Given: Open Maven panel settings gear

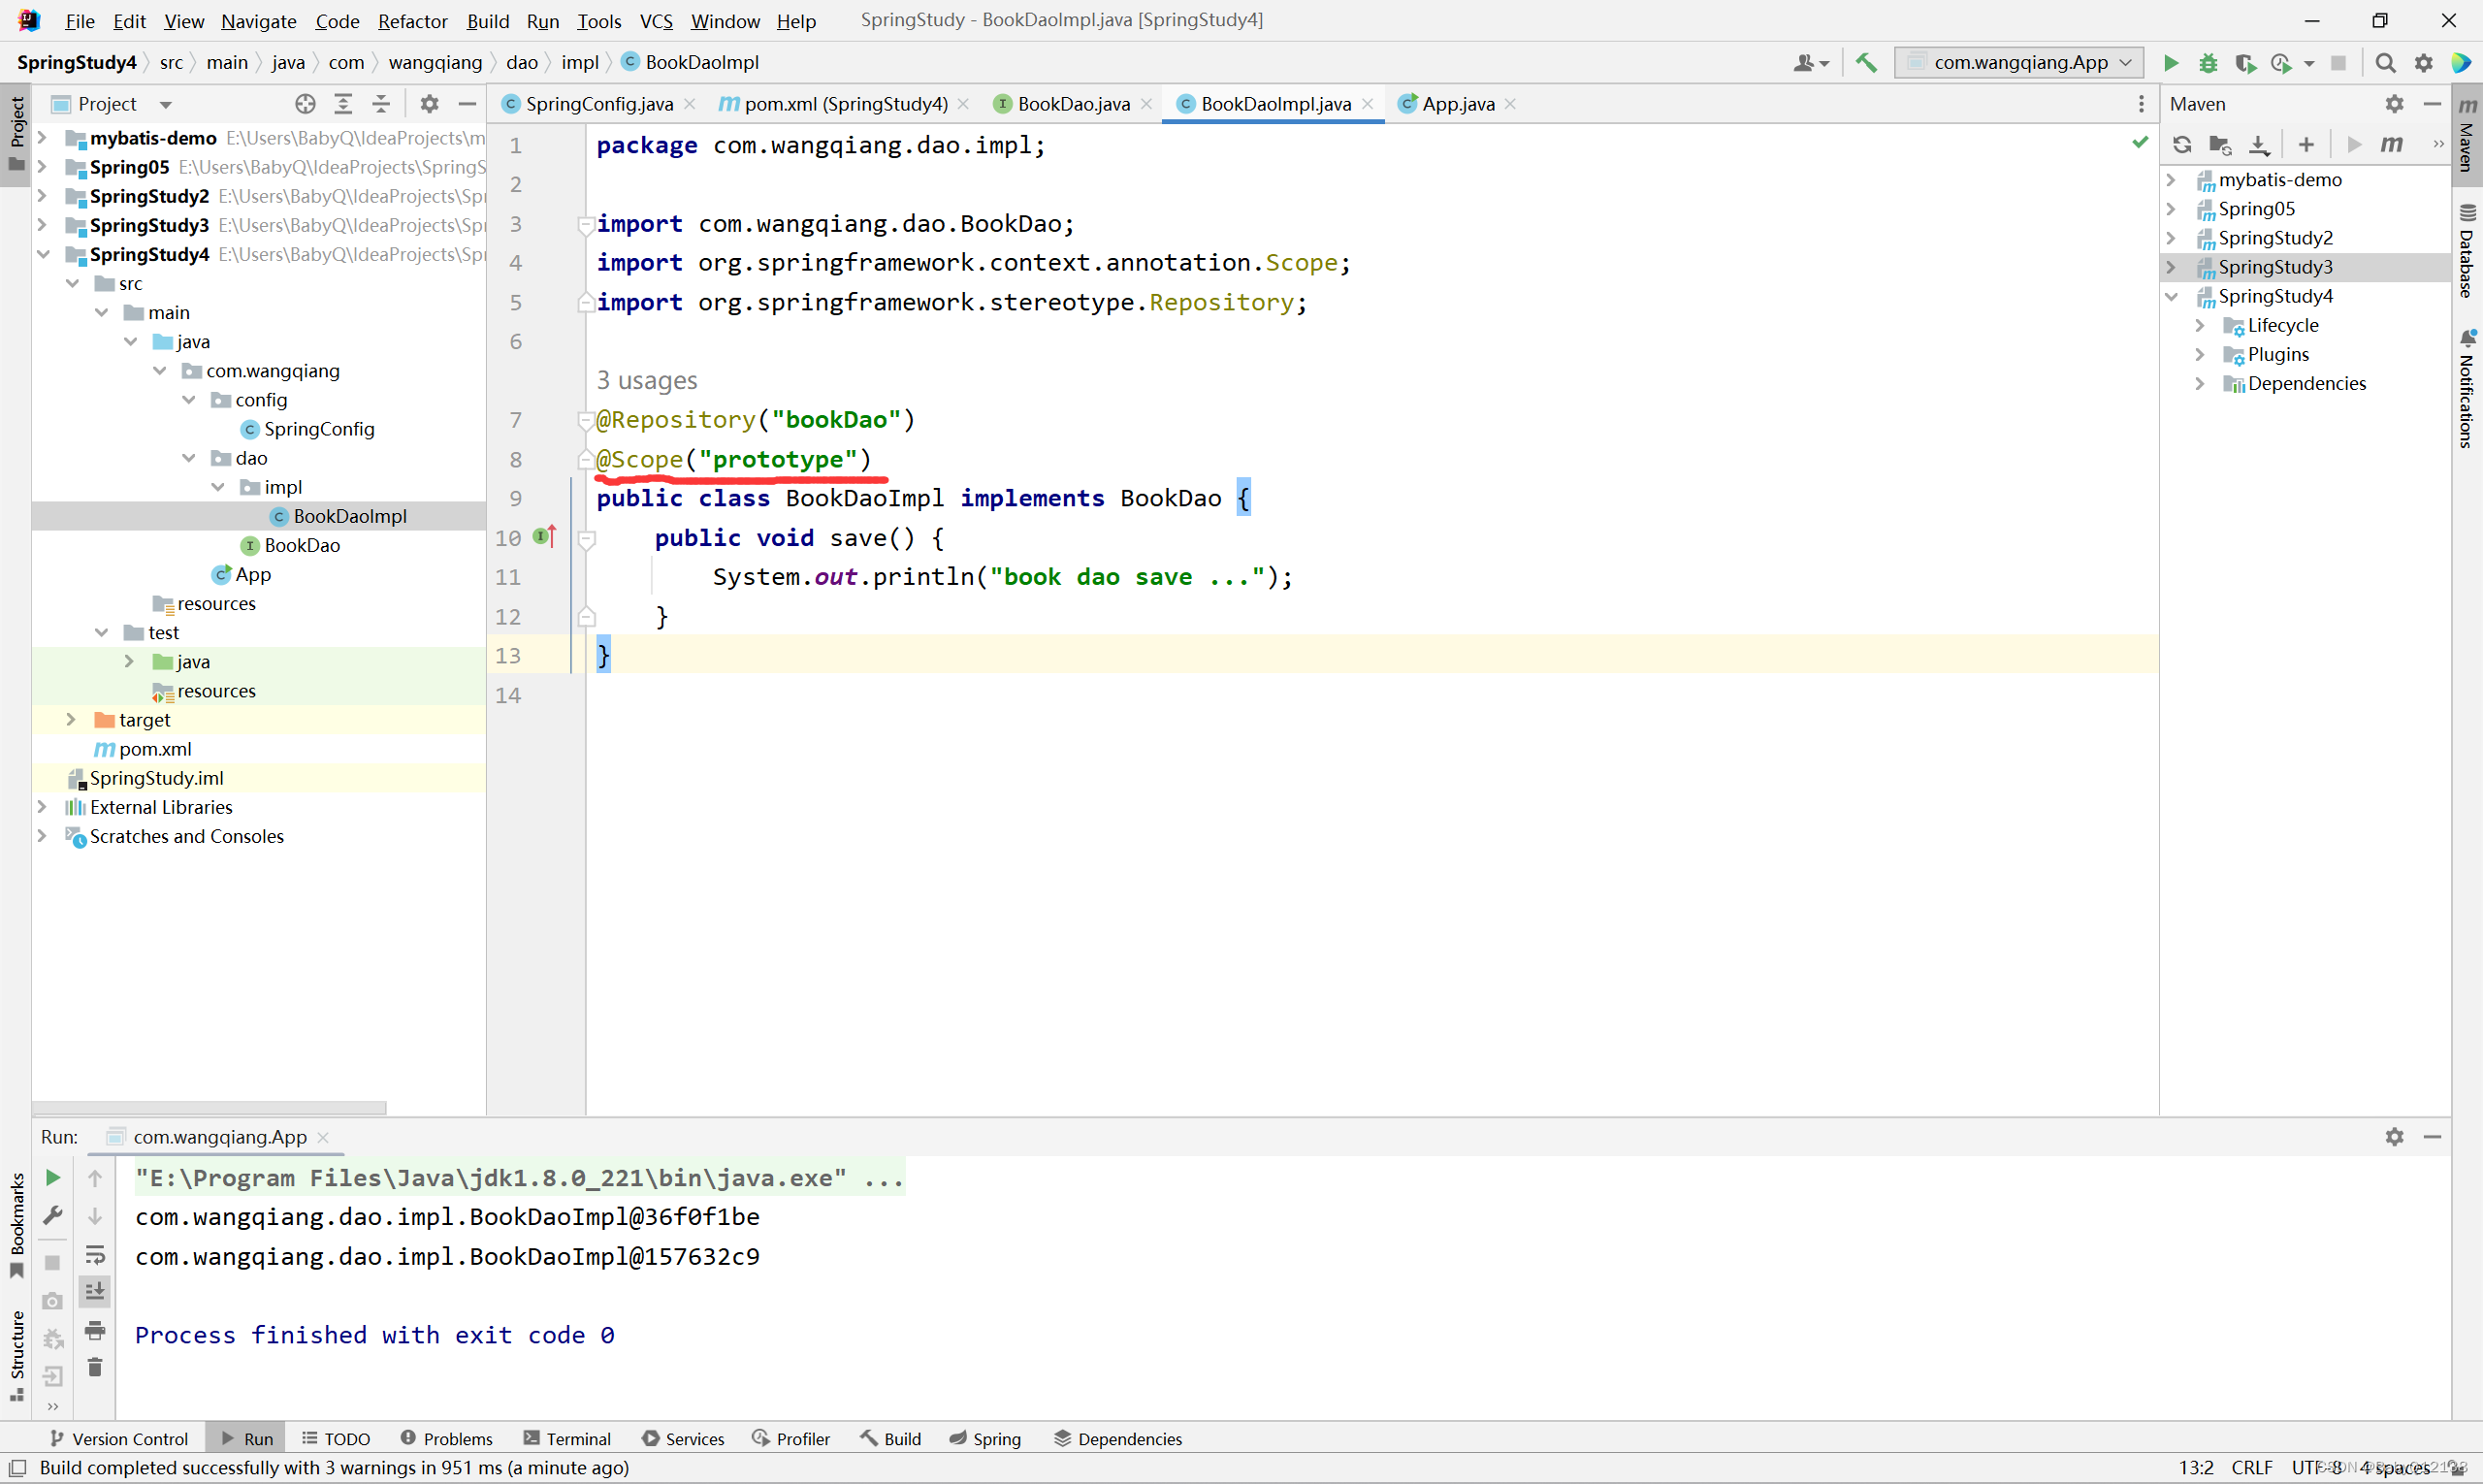Looking at the screenshot, I should (2394, 104).
